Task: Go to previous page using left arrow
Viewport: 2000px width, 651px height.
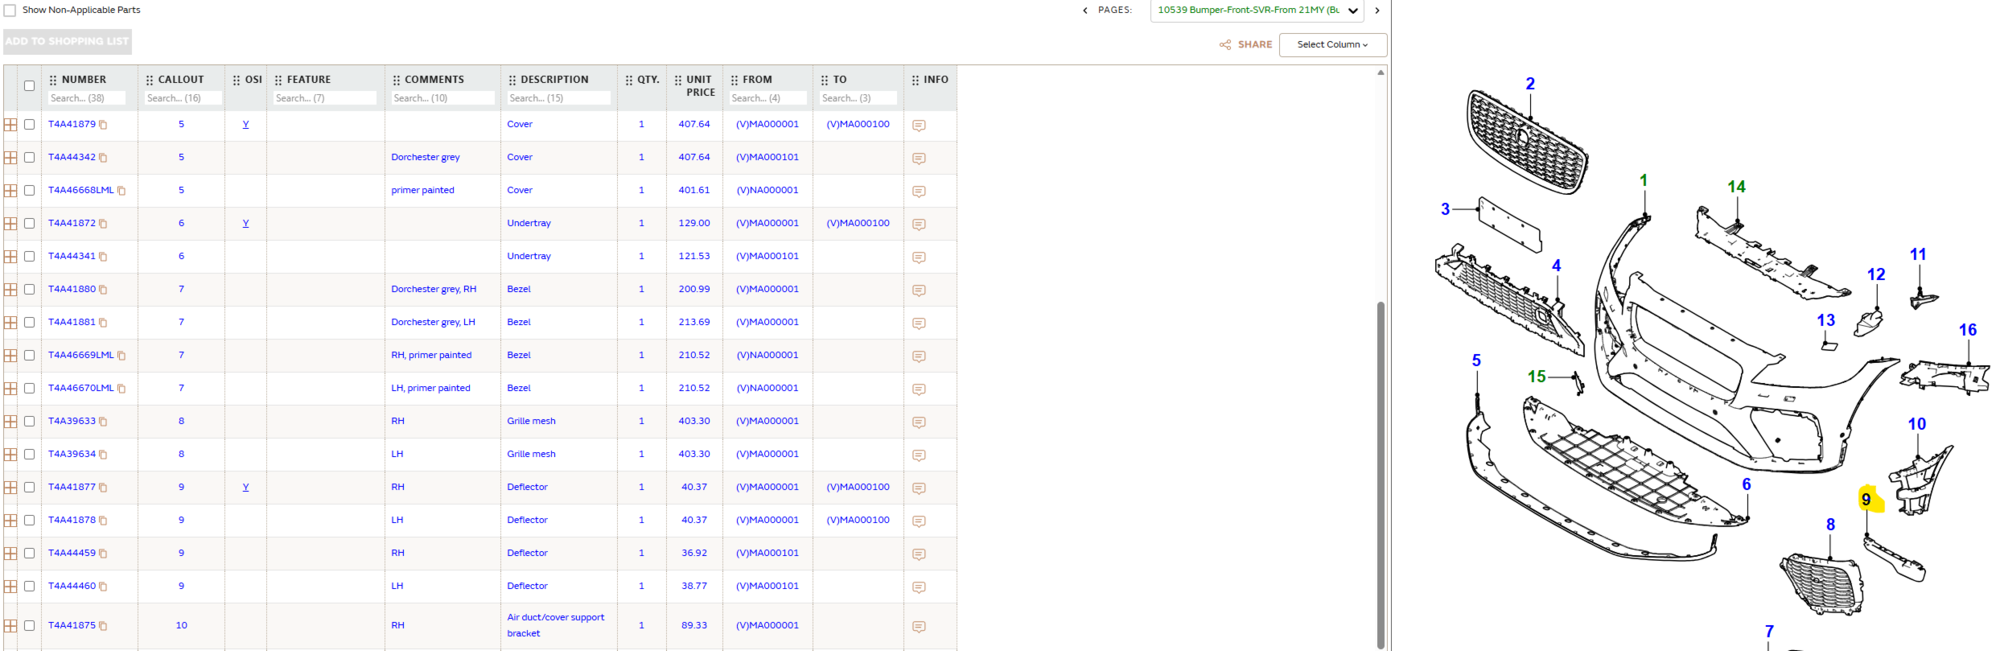Action: 1085,11
